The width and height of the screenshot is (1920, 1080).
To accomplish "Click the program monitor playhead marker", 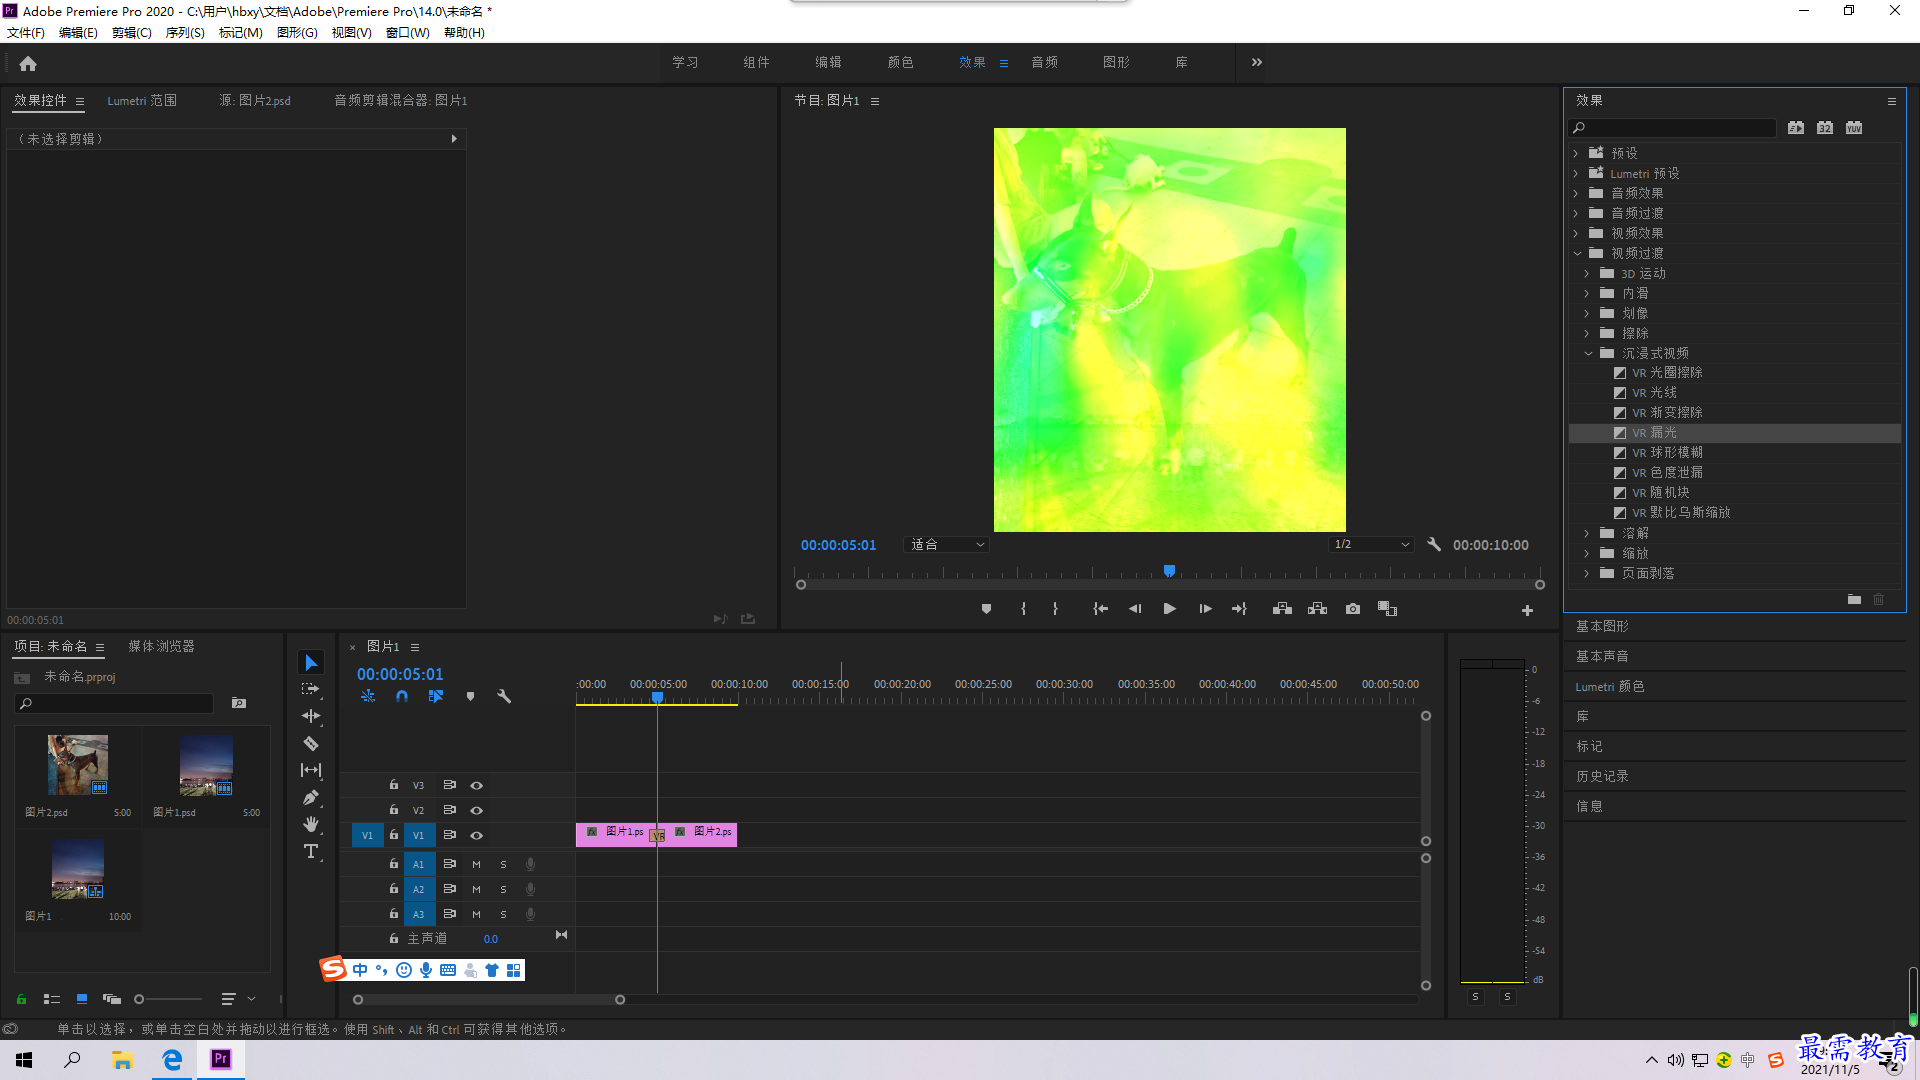I will click(x=1169, y=571).
